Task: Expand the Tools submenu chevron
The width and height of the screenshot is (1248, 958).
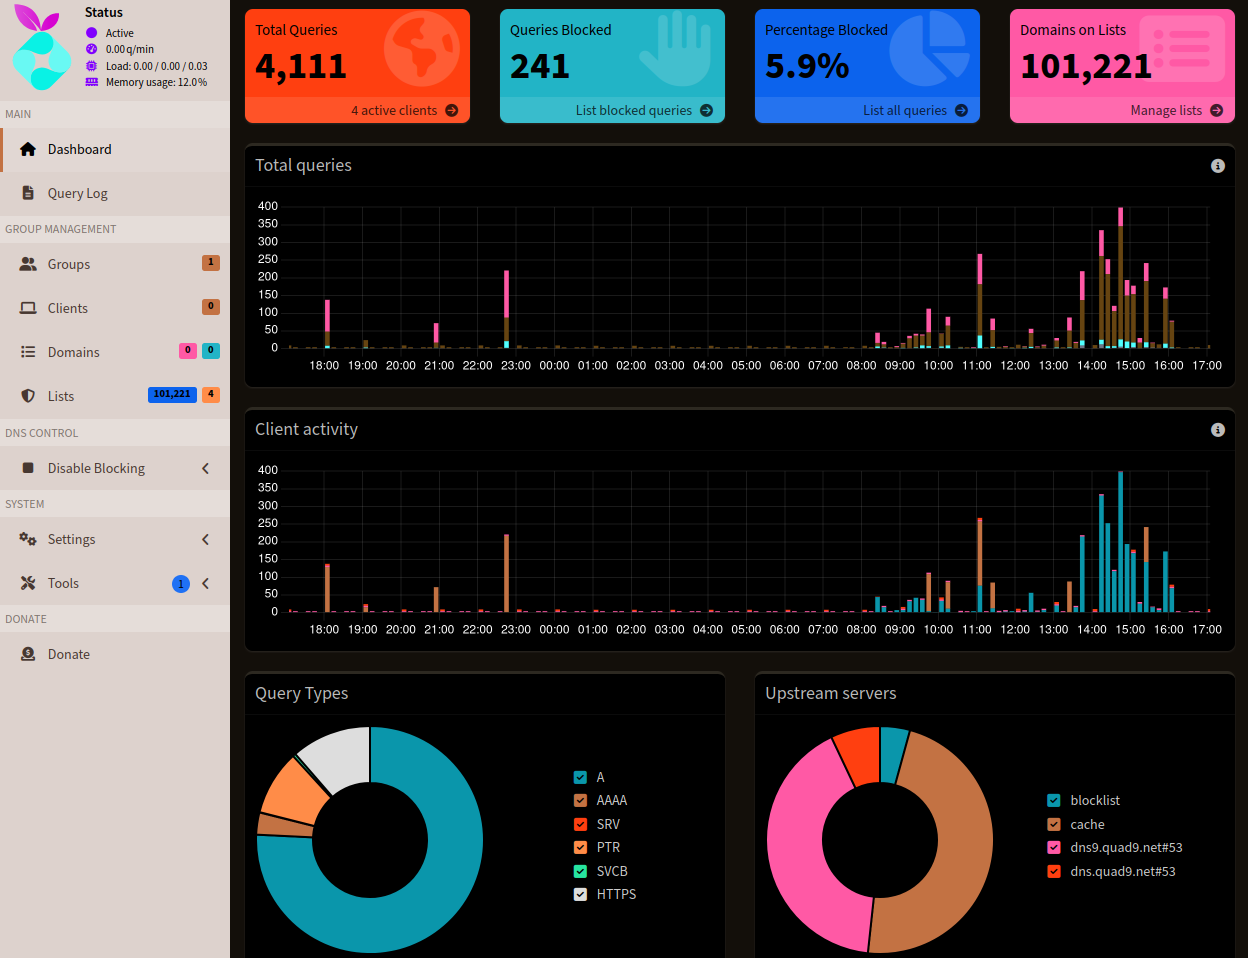Action: pyautogui.click(x=205, y=582)
